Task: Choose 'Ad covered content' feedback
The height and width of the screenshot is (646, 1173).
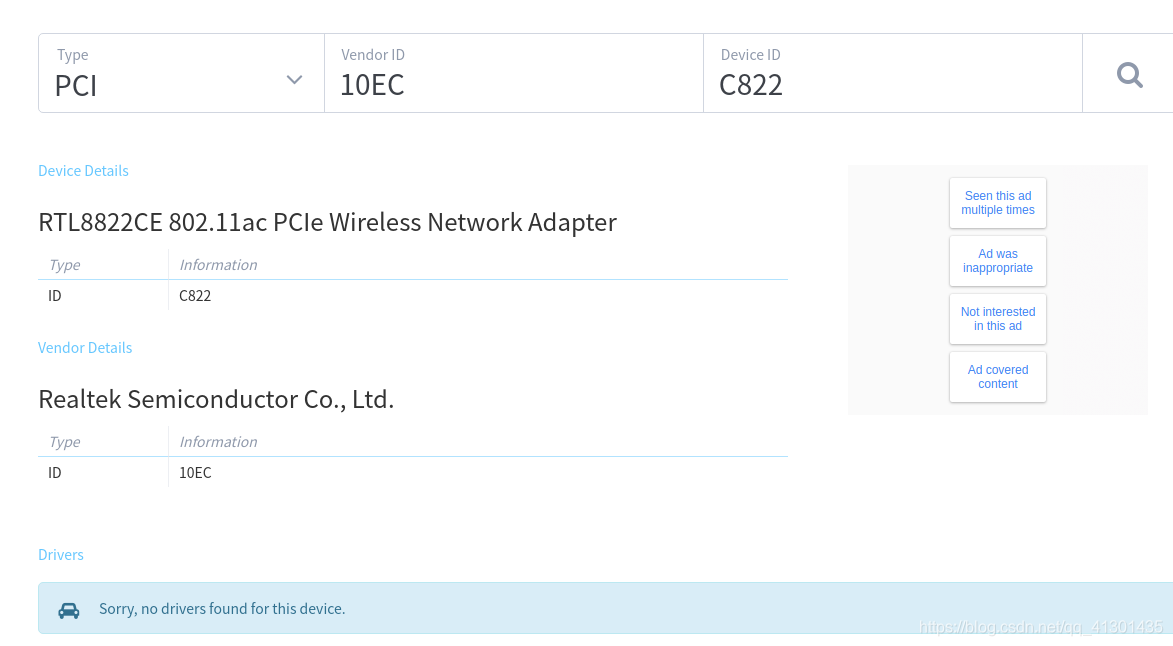Action: pos(998,377)
